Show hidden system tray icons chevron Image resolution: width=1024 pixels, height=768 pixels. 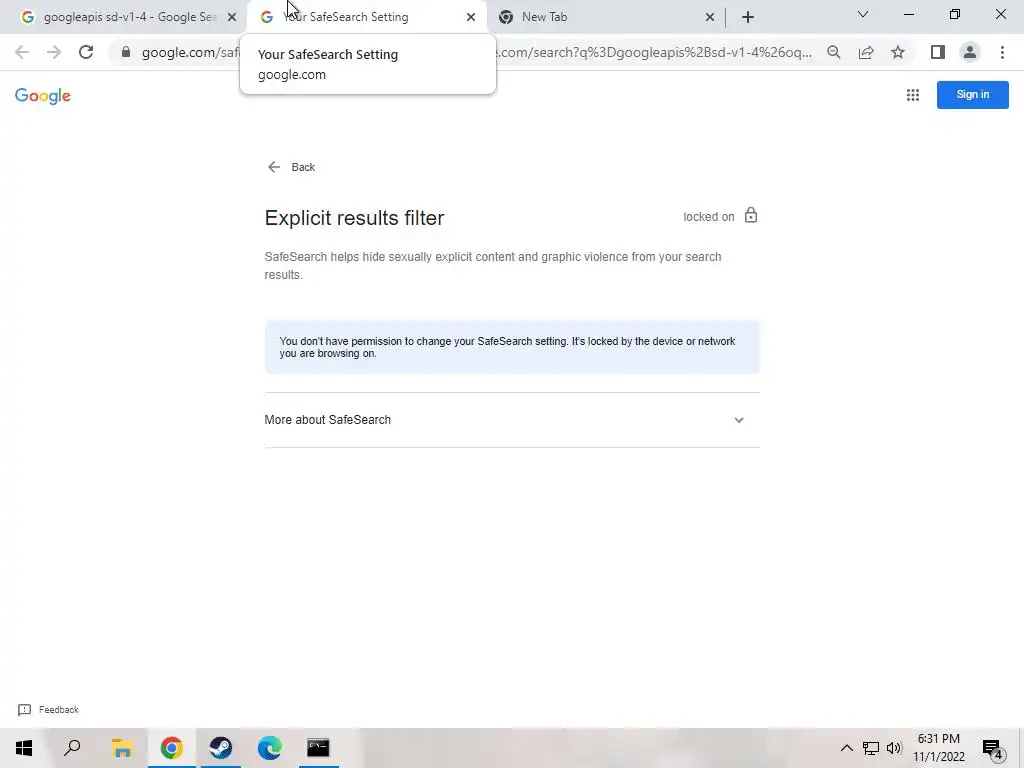click(846, 748)
